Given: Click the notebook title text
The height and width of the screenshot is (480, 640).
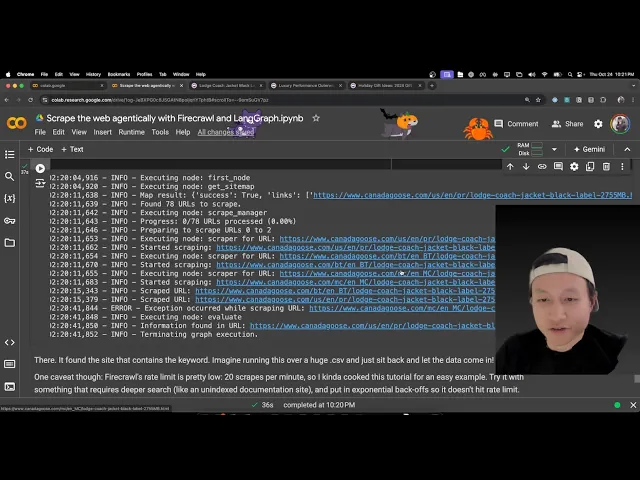Looking at the screenshot, I should [175, 118].
